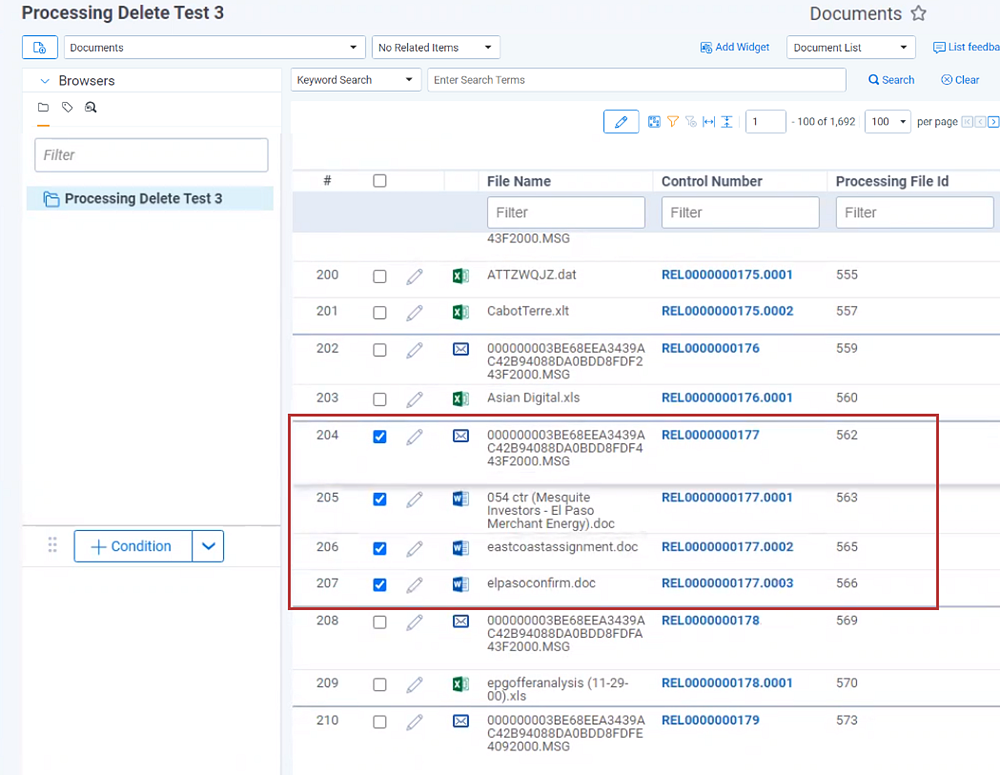Click the view info button beside Documents dropdown
This screenshot has width=1000, height=775.
coord(40,47)
